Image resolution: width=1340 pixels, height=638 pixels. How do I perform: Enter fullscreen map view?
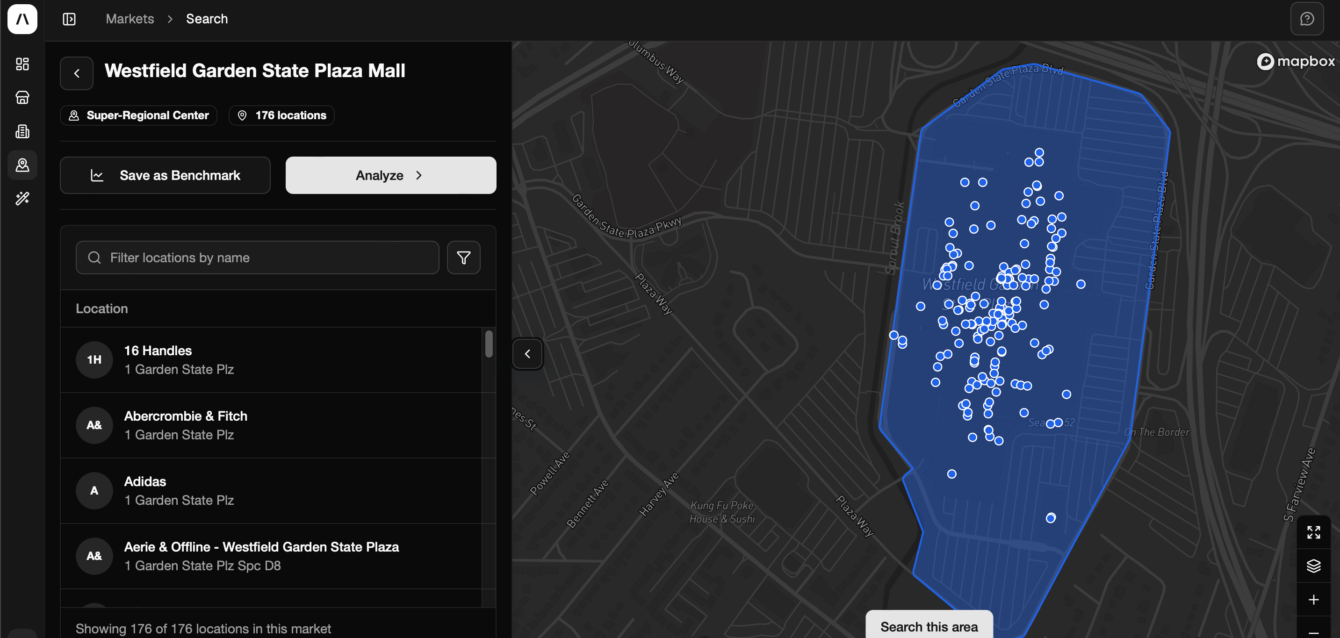click(1314, 532)
